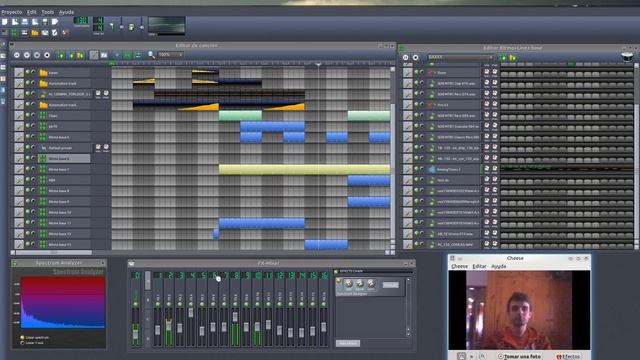Open instrument plugins sidebar tab

[3, 44]
